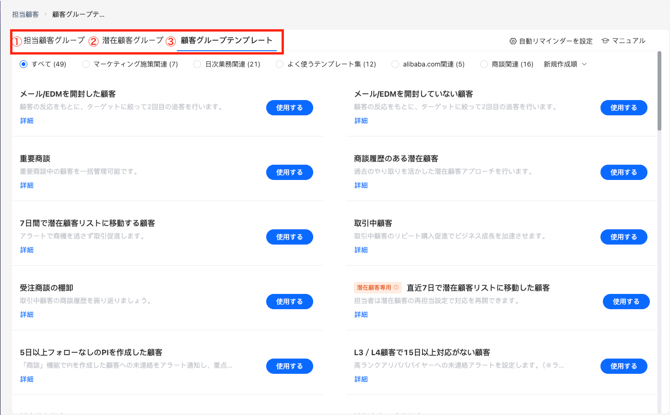Click the 自動リマインダーを設定 gear icon
Viewport: 670px width, 415px height.
click(513, 41)
